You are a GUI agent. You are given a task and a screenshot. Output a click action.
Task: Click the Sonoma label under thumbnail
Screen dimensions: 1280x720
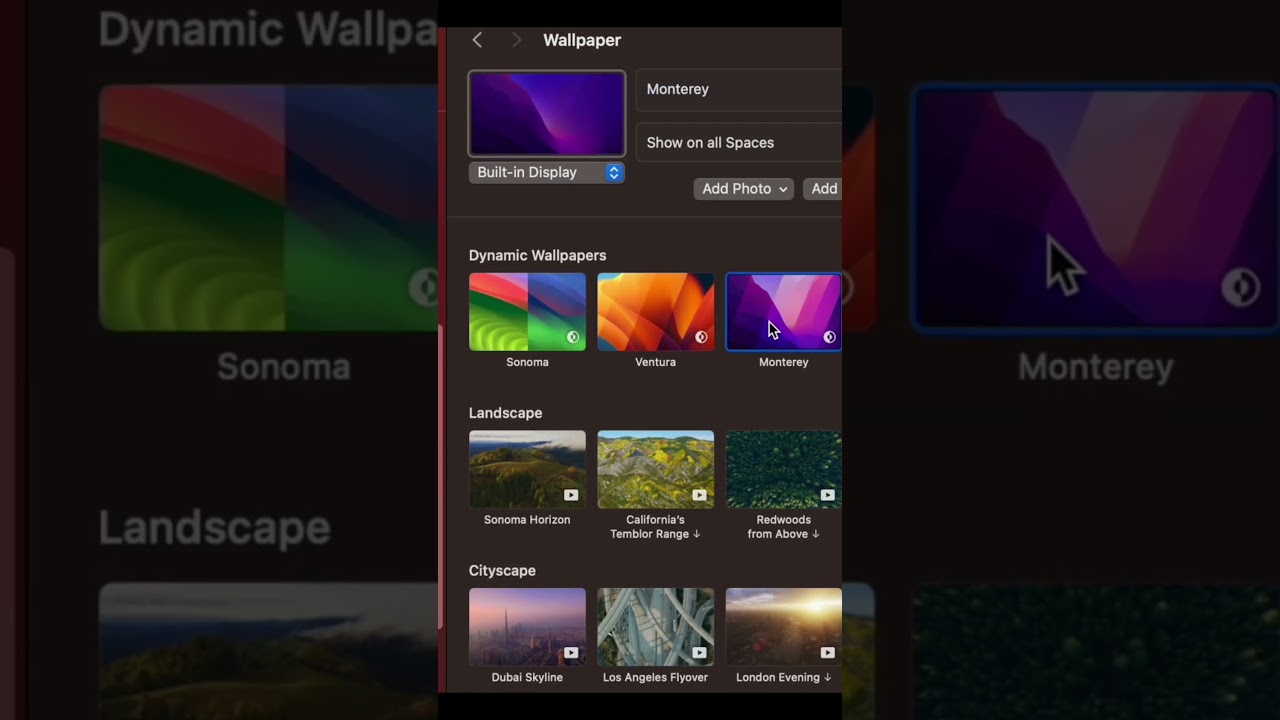click(x=527, y=362)
